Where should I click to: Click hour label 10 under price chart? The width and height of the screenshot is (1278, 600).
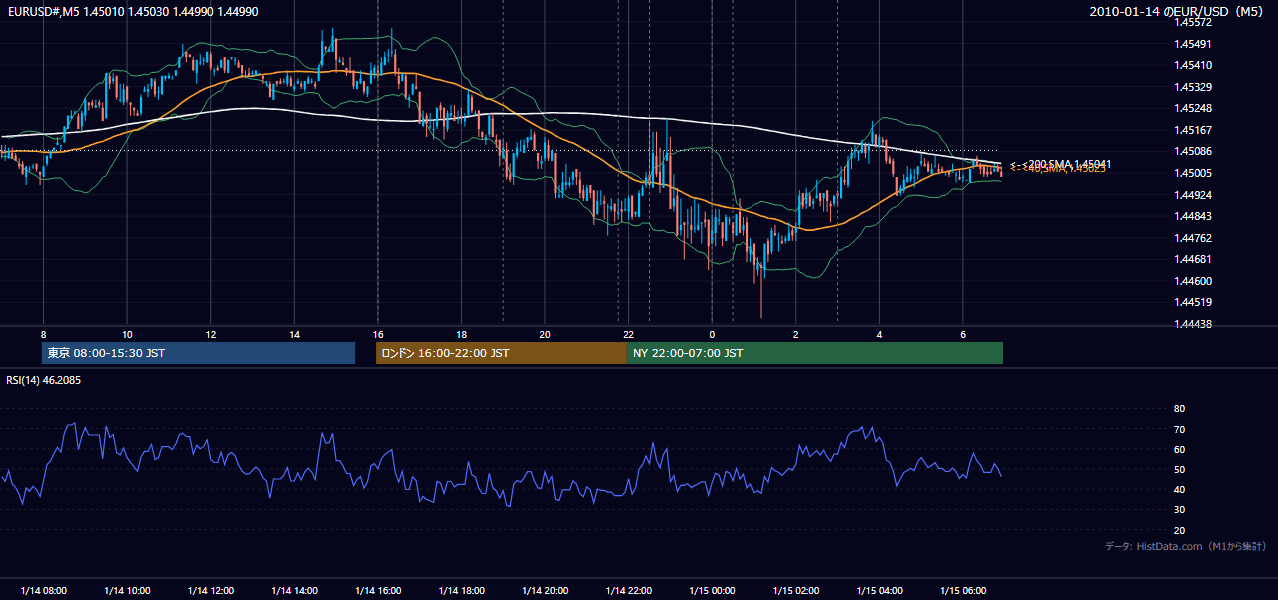click(x=127, y=334)
